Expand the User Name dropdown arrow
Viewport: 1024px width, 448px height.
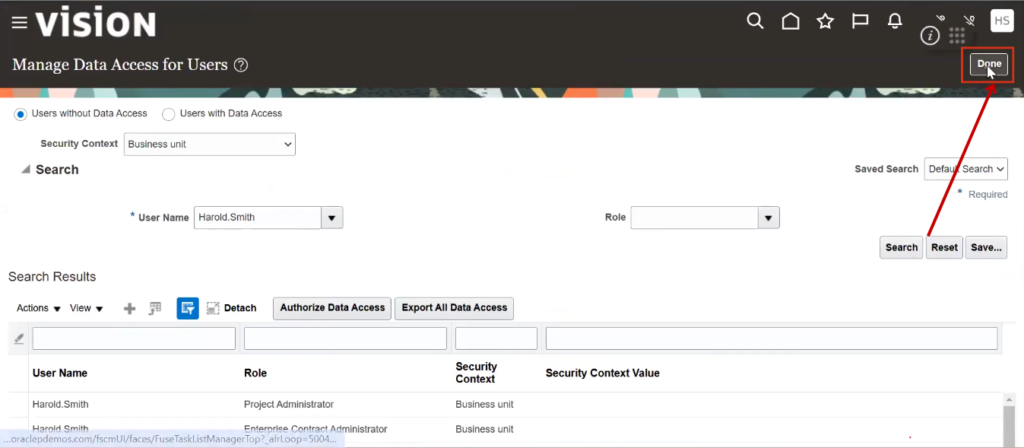pos(332,217)
